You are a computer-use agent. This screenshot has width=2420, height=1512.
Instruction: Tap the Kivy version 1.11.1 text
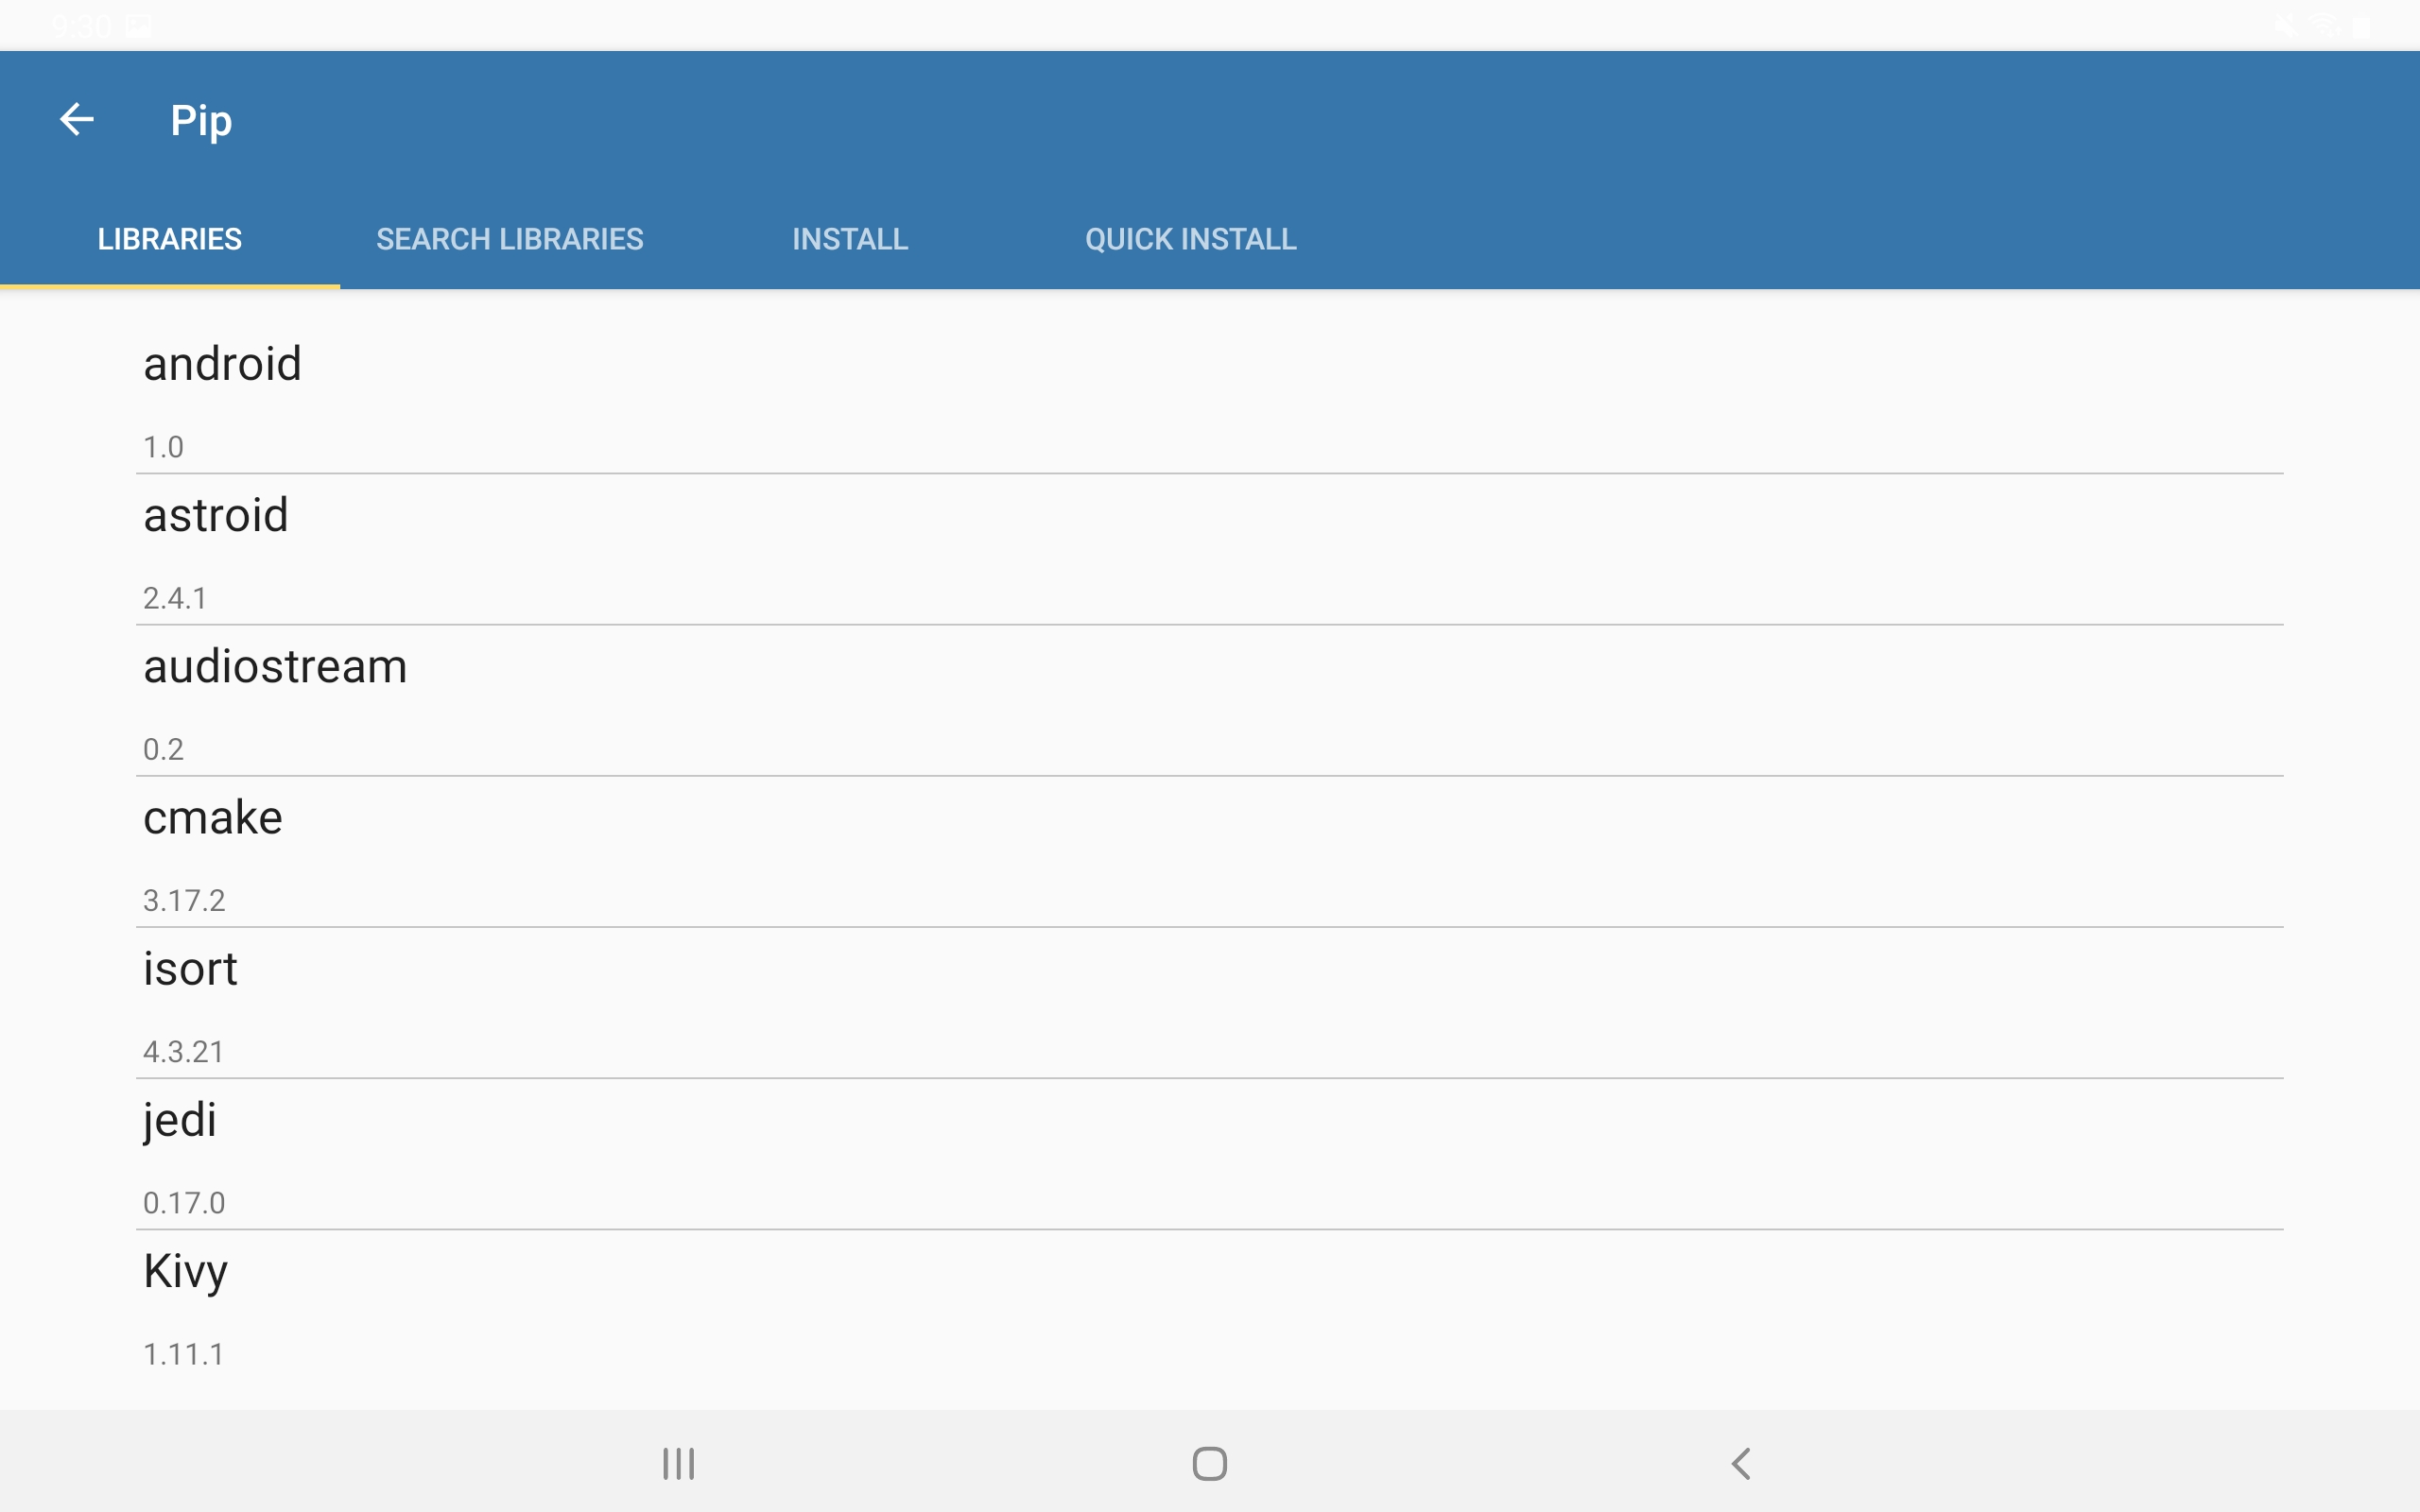coord(184,1354)
